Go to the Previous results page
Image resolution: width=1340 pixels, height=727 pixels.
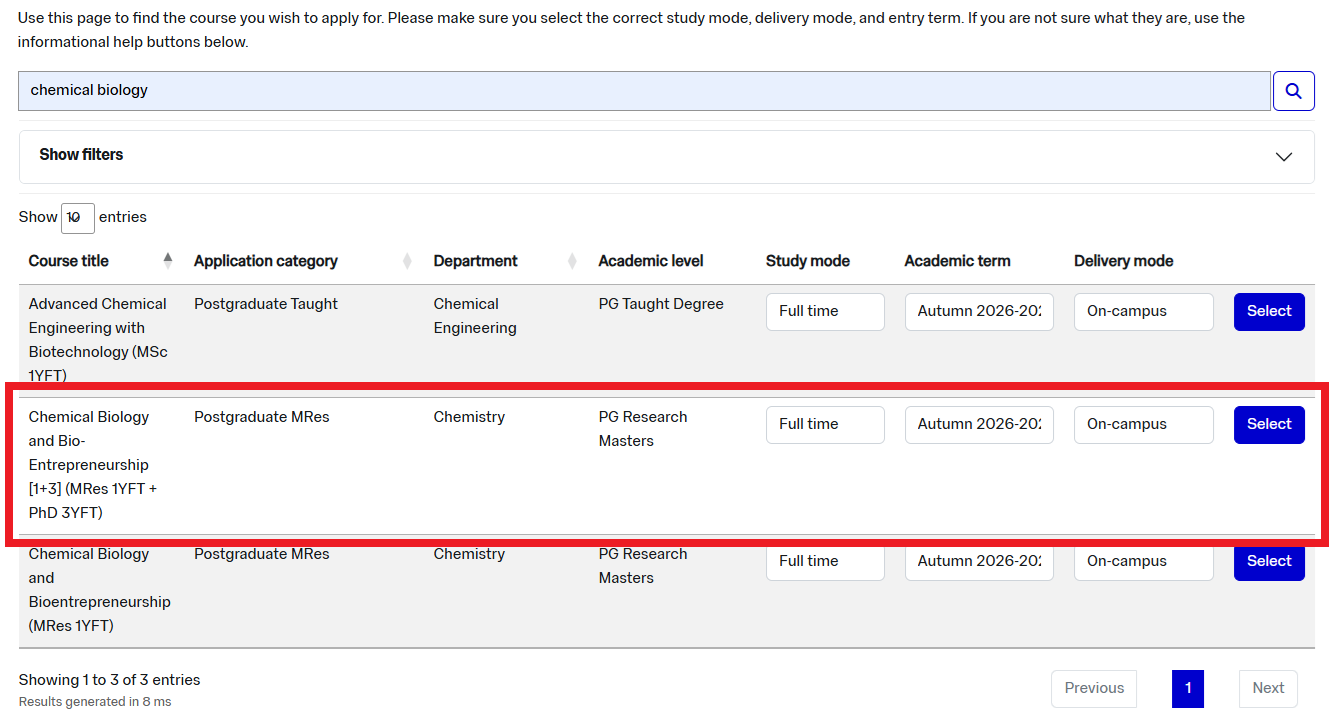click(x=1093, y=688)
